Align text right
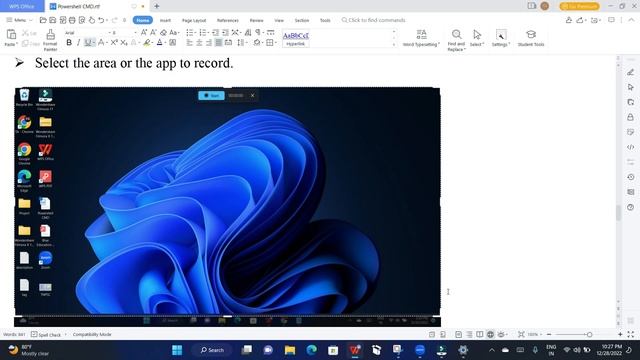This screenshot has width=640, height=360. point(209,42)
